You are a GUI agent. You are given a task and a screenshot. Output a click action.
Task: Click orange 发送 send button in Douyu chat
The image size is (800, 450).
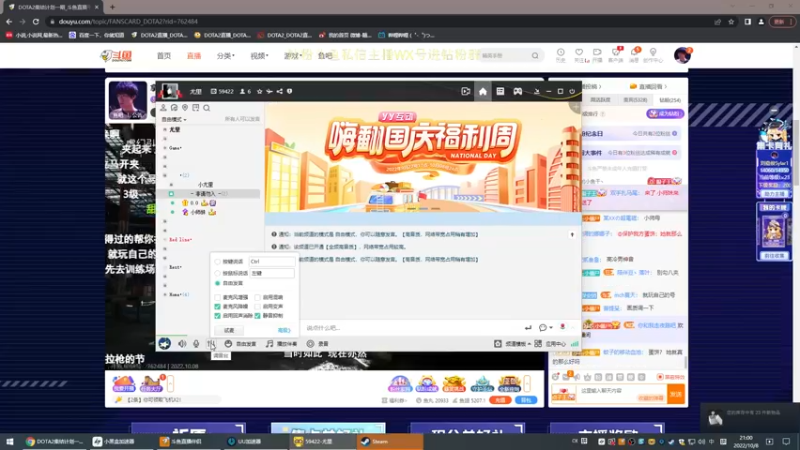[x=676, y=394]
